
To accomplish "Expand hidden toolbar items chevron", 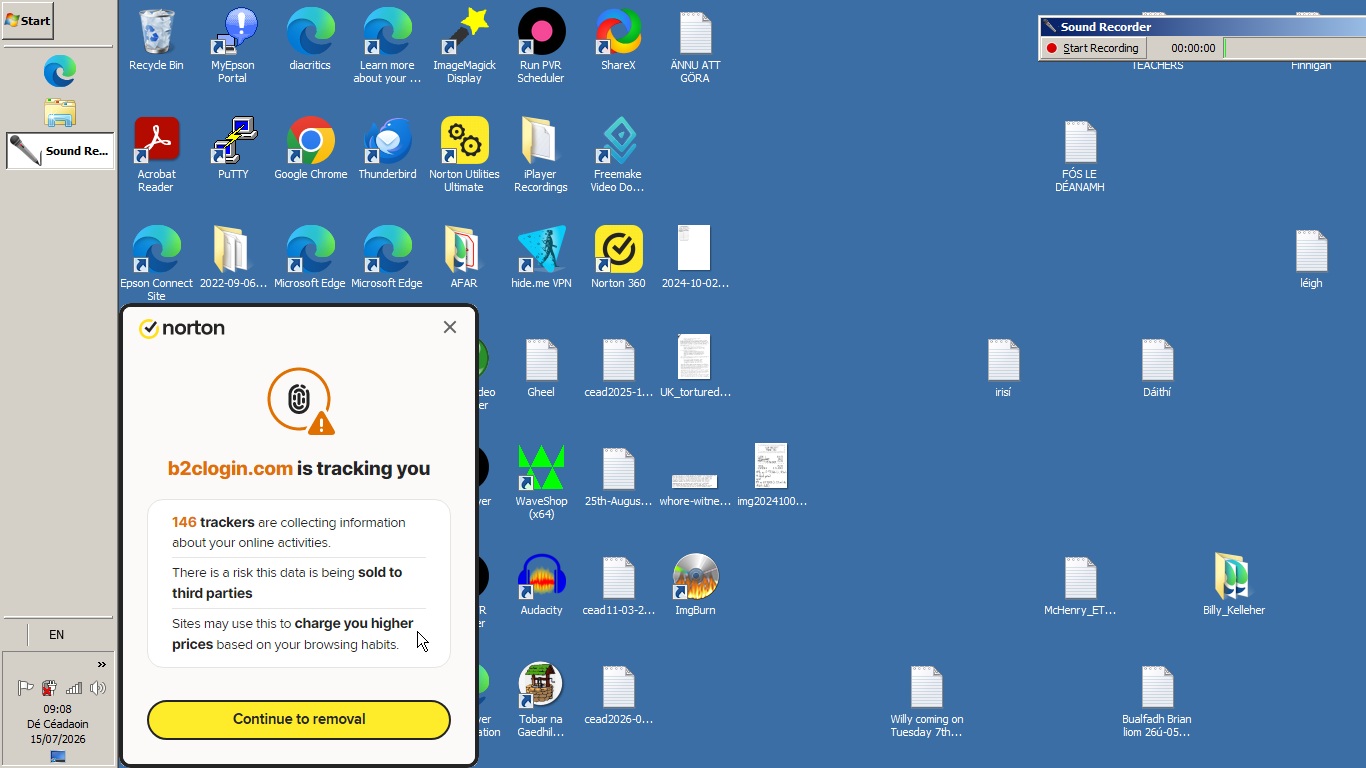I will click(101, 664).
